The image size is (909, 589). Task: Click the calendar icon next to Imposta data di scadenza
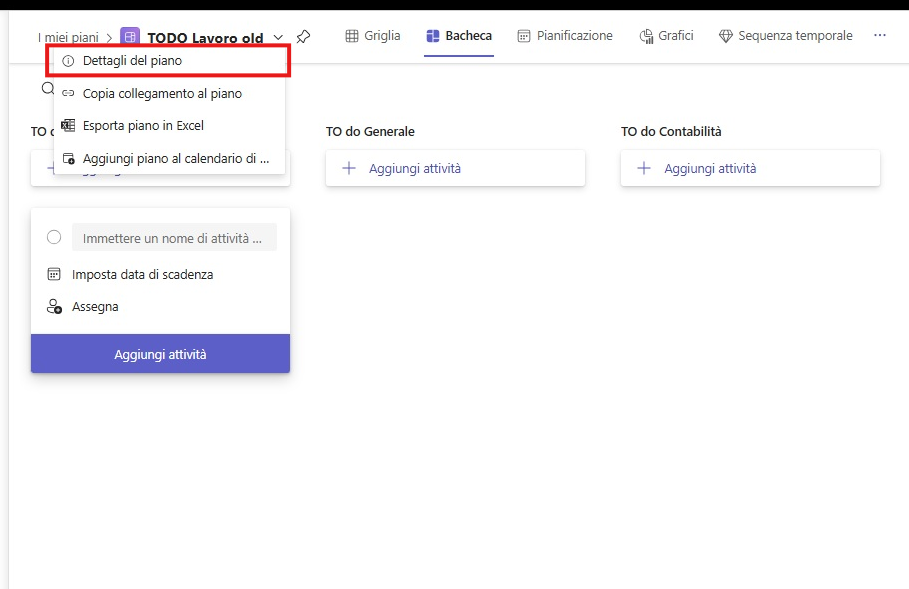pos(54,274)
